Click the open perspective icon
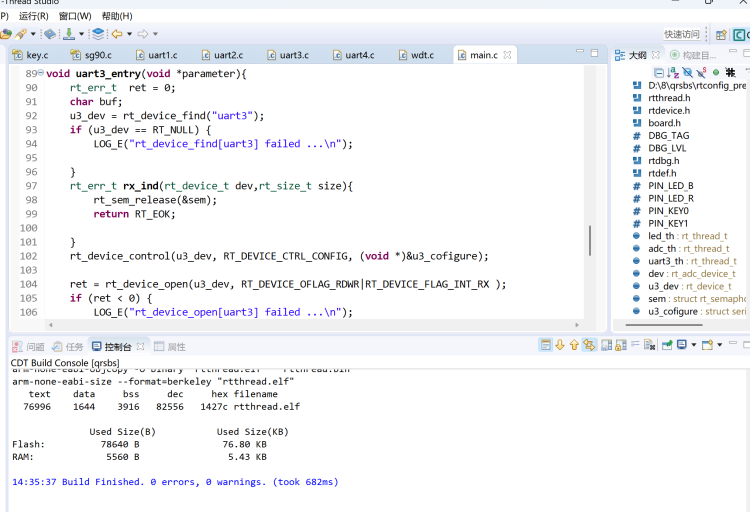Image resolution: width=750 pixels, height=512 pixels. point(721,34)
